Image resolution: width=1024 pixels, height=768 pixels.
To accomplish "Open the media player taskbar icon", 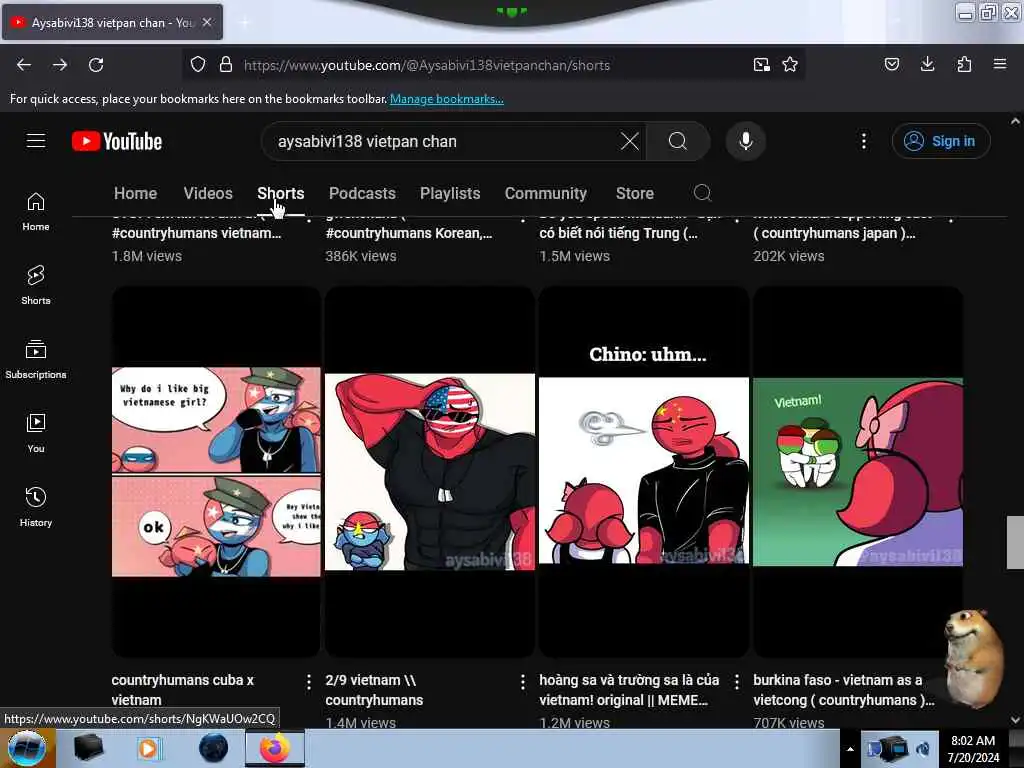I will [x=149, y=748].
